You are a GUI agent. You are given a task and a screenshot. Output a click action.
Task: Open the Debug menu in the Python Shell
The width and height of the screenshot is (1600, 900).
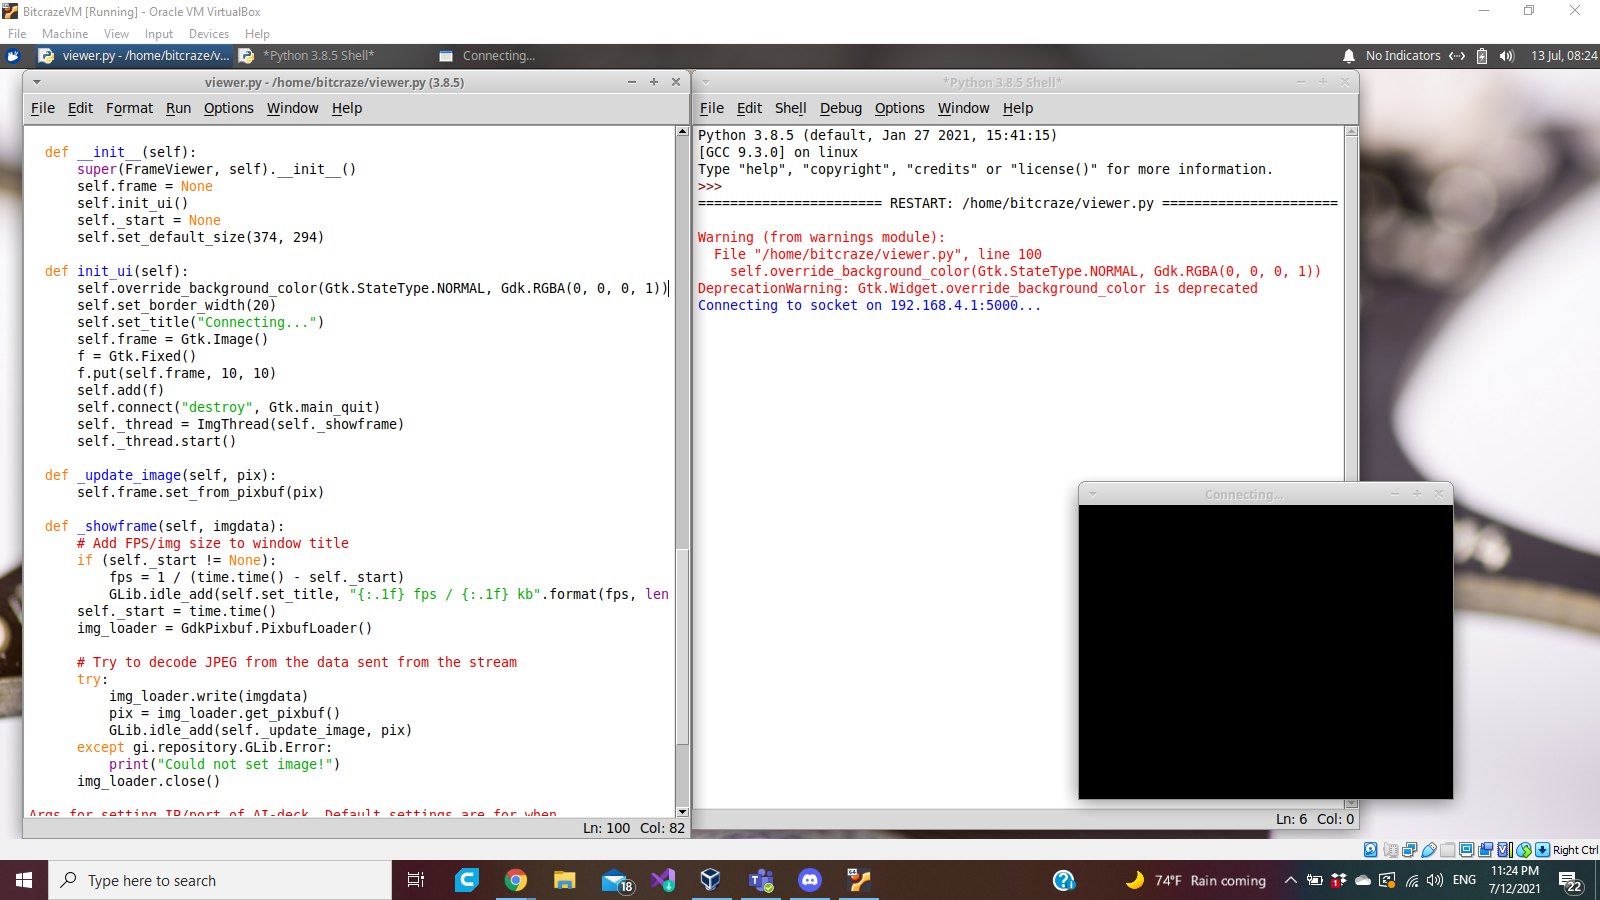[840, 108]
